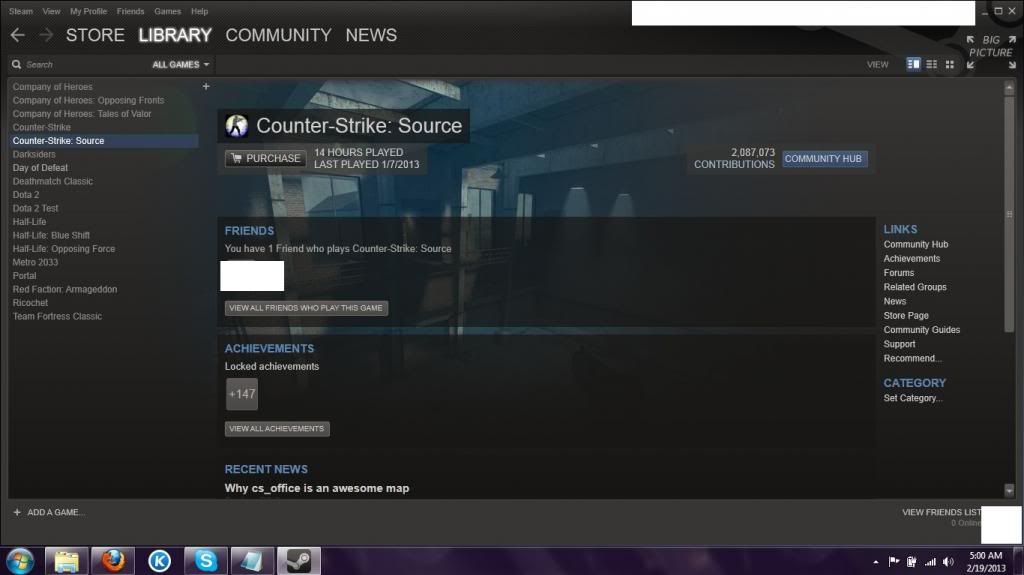Click Set Category... link
Image resolution: width=1024 pixels, height=575 pixels.
pos(913,398)
